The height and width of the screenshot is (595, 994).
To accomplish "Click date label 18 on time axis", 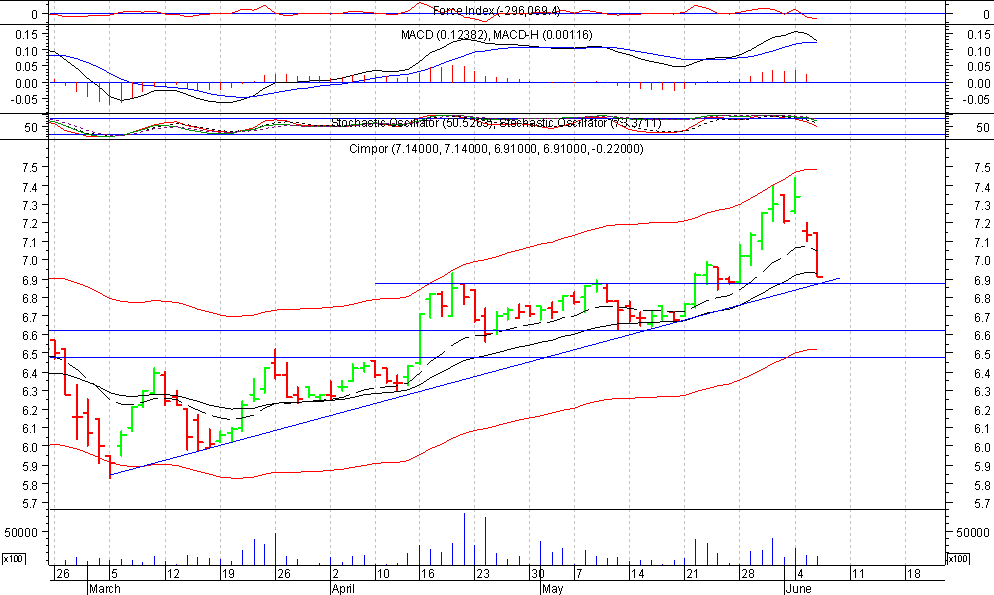I will click(913, 573).
